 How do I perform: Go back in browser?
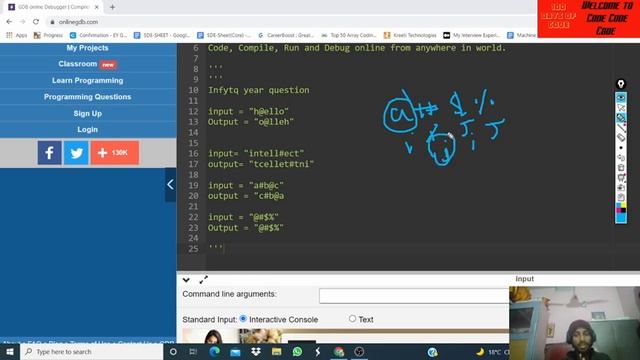9,22
